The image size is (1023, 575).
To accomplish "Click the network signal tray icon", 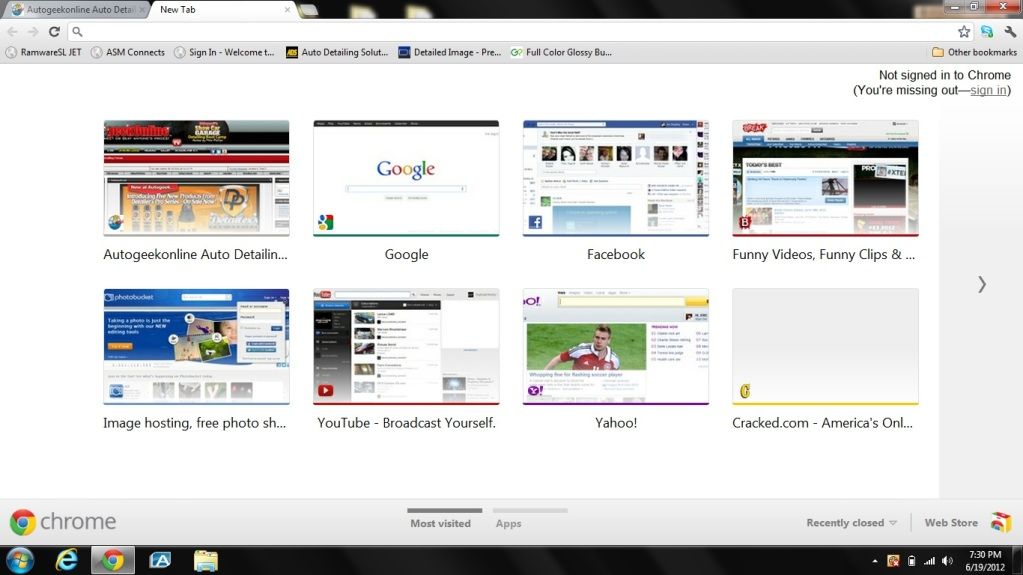I will (x=929, y=561).
